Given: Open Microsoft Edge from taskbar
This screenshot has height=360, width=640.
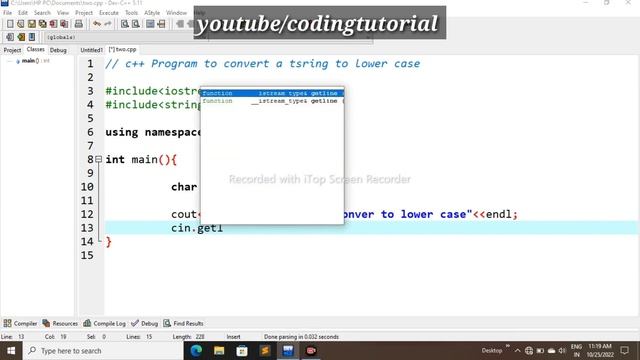Looking at the screenshot, I should pyautogui.click(x=196, y=351).
